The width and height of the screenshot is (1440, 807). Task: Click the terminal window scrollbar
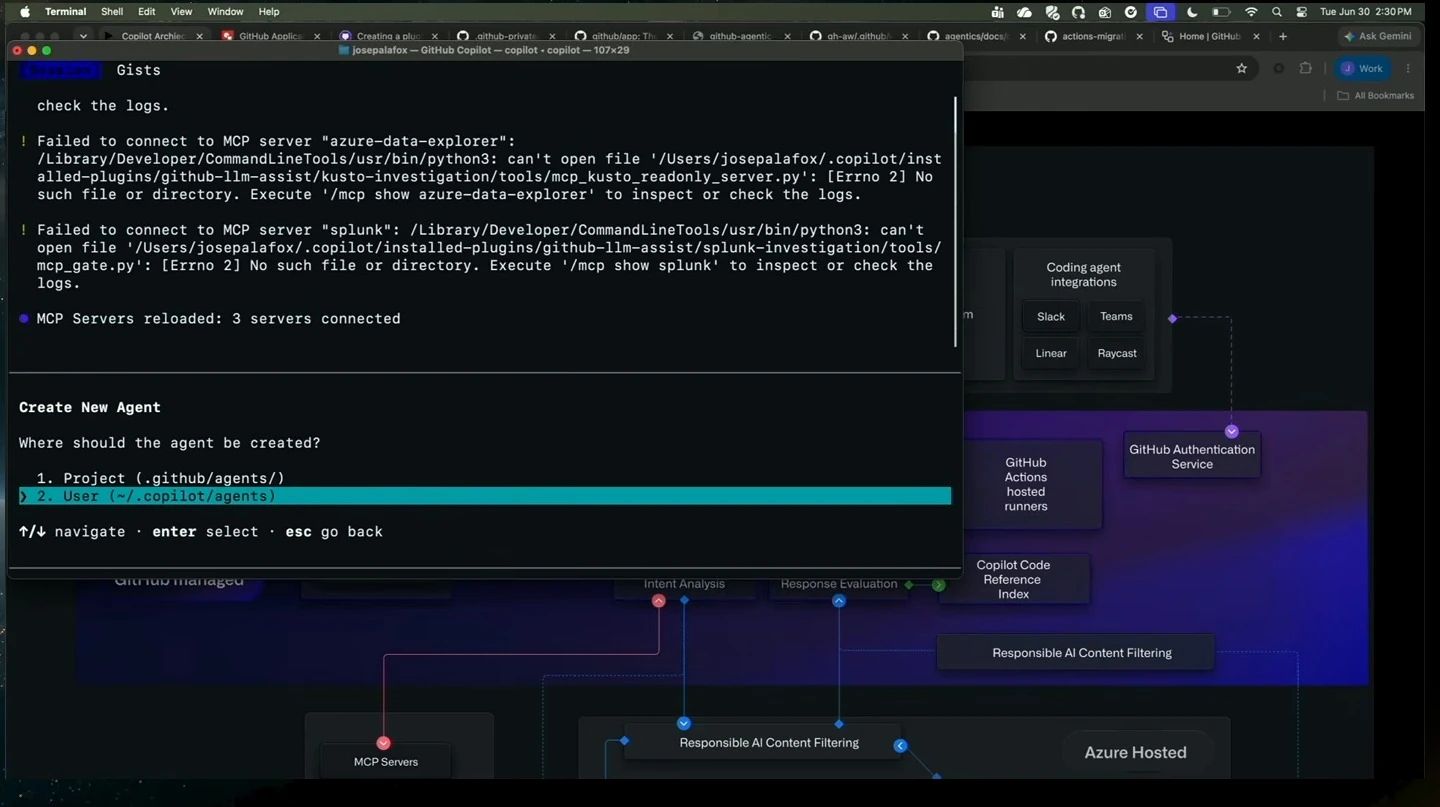[x=955, y=222]
